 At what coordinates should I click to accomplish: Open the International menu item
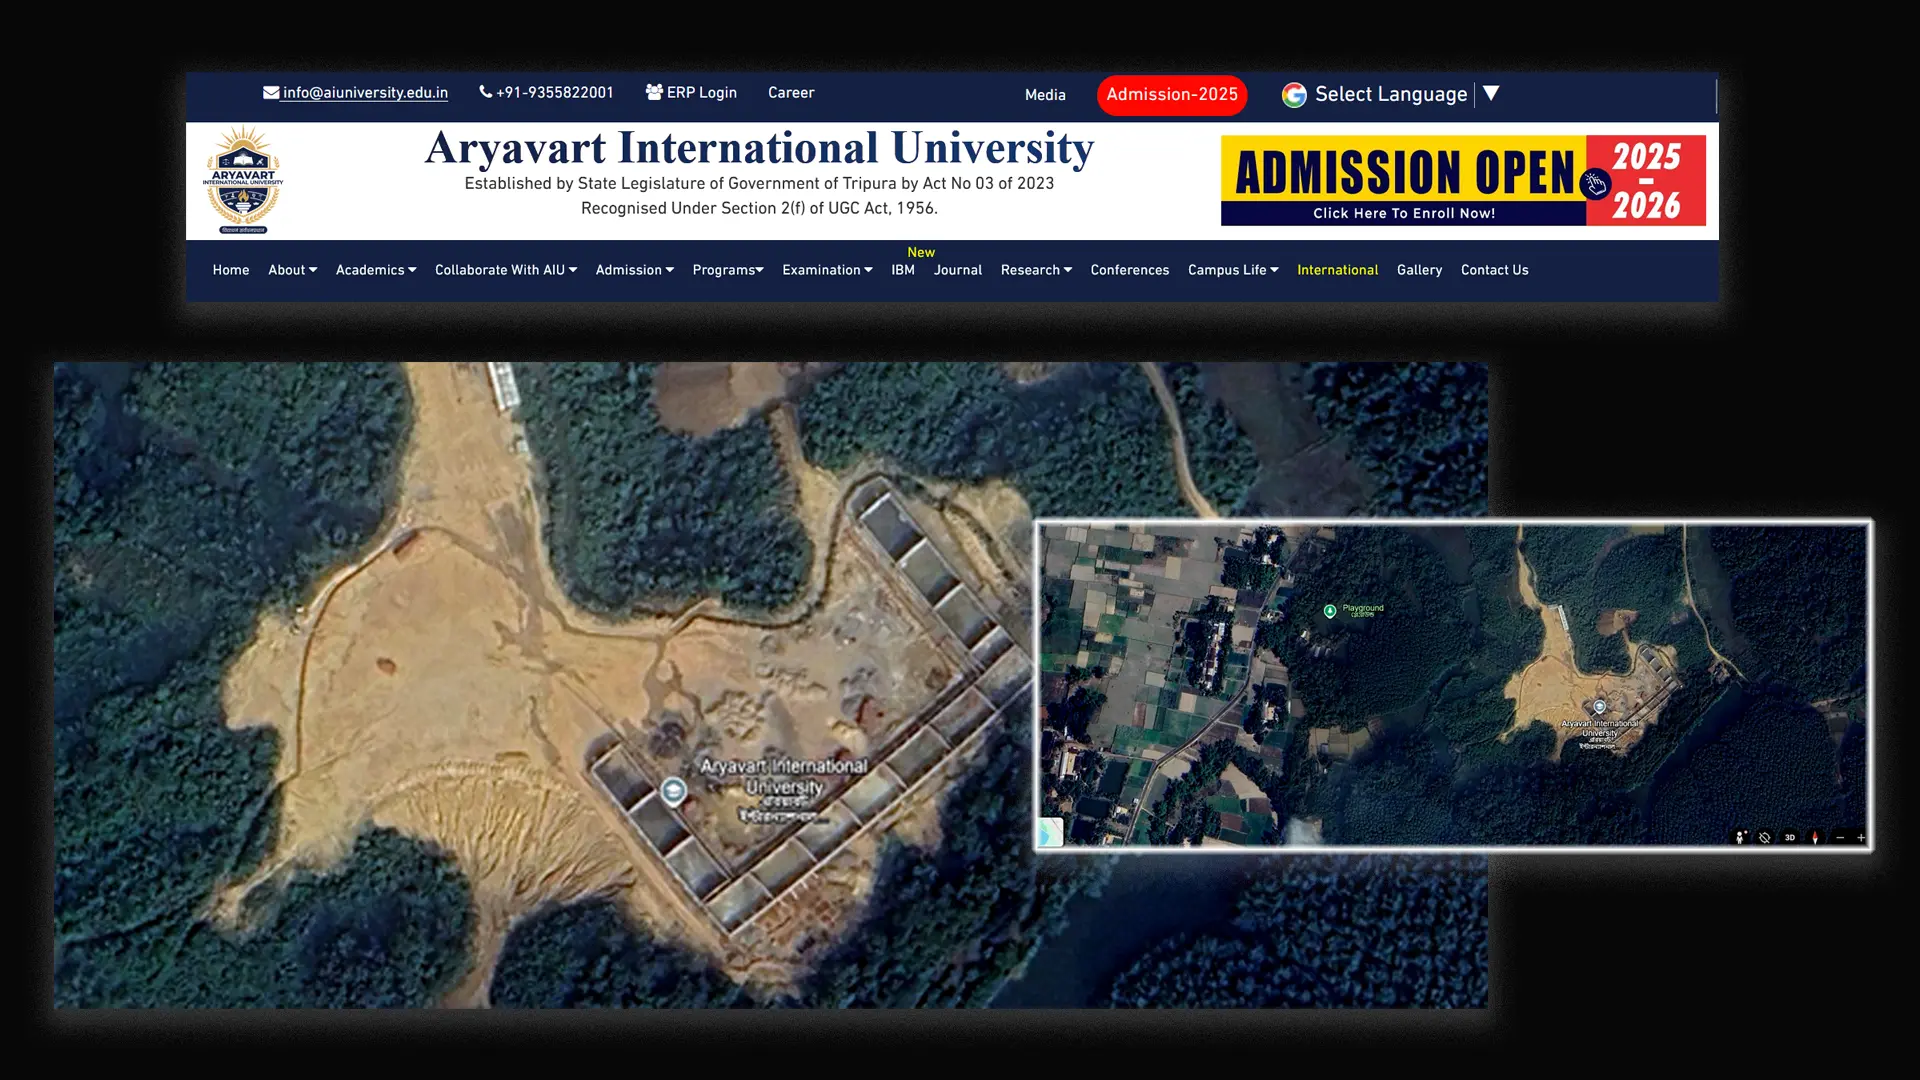[x=1337, y=270]
